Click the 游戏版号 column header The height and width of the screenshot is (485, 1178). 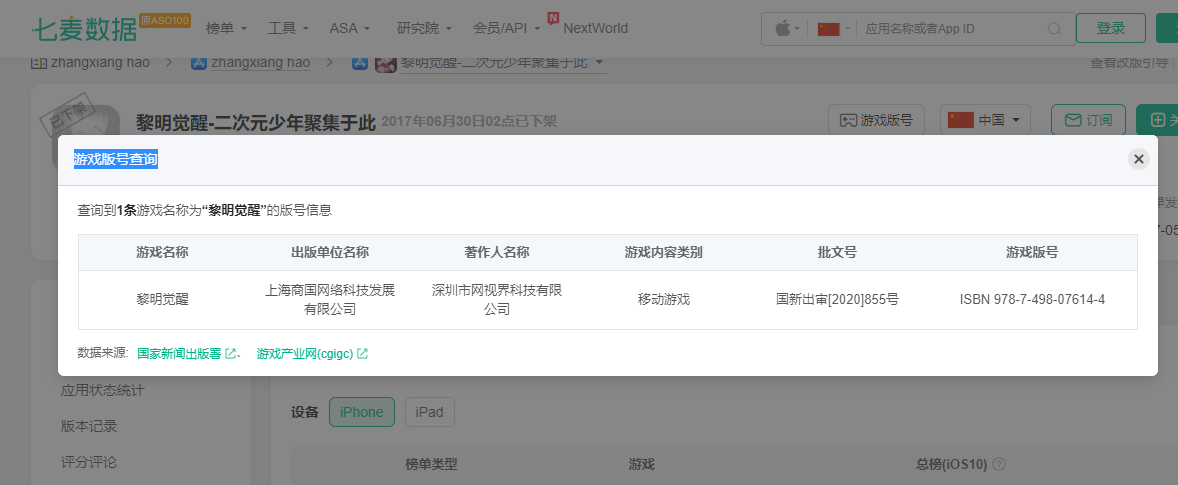1032,252
